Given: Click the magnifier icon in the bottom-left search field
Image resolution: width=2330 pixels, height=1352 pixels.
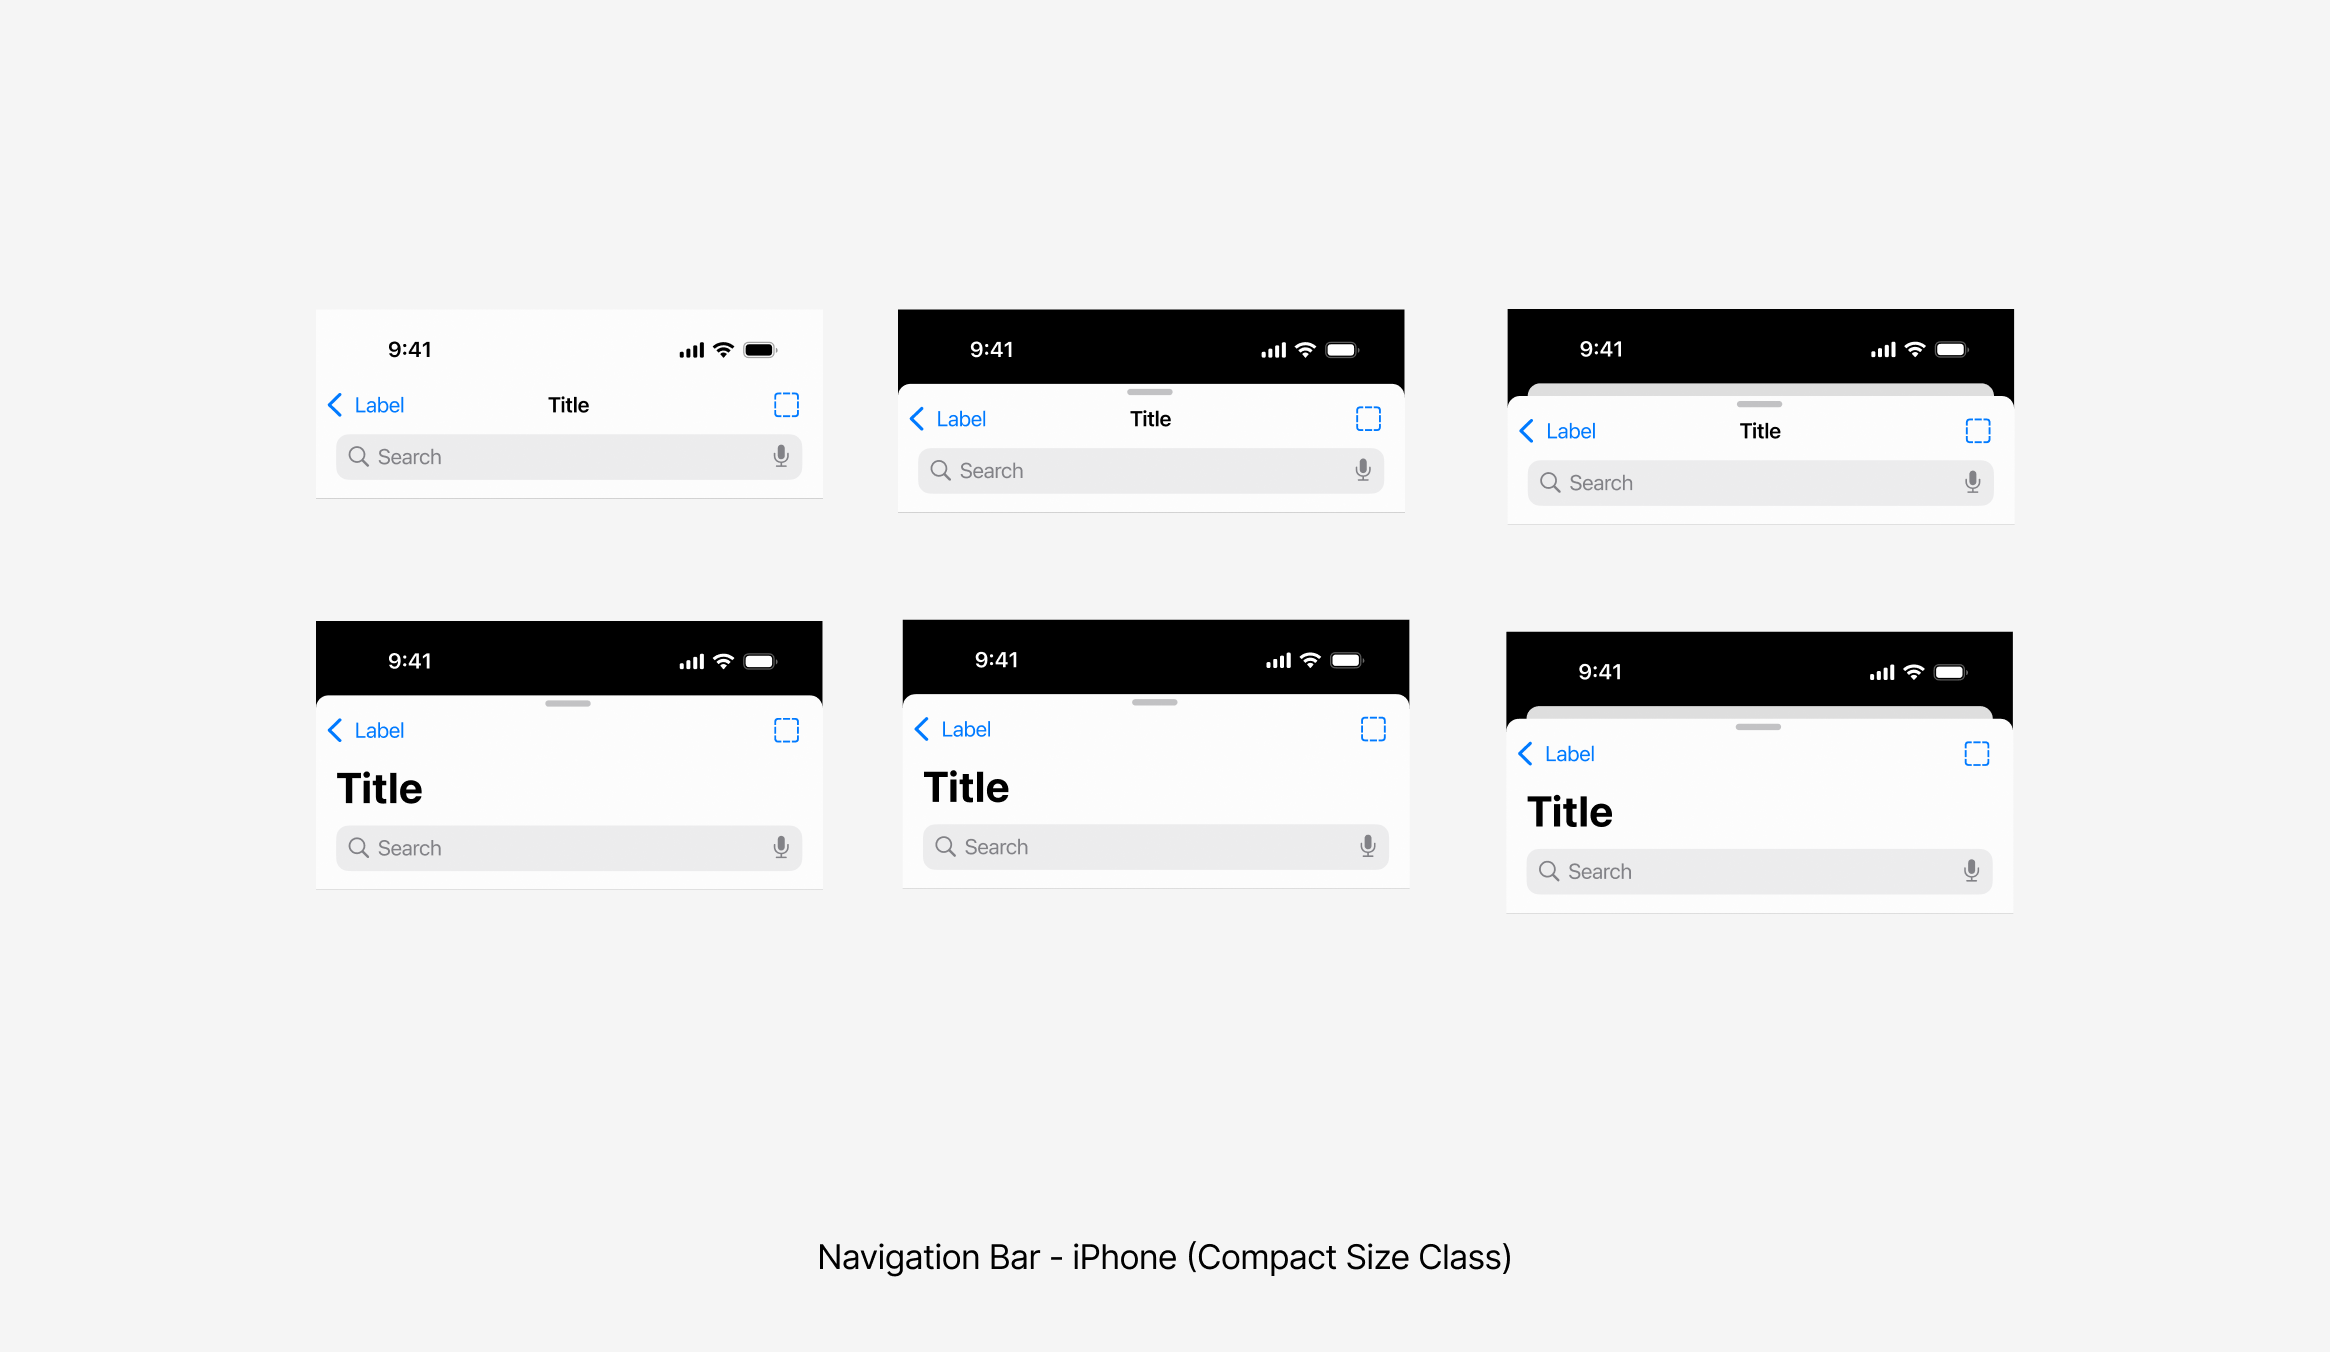Looking at the screenshot, I should point(358,848).
